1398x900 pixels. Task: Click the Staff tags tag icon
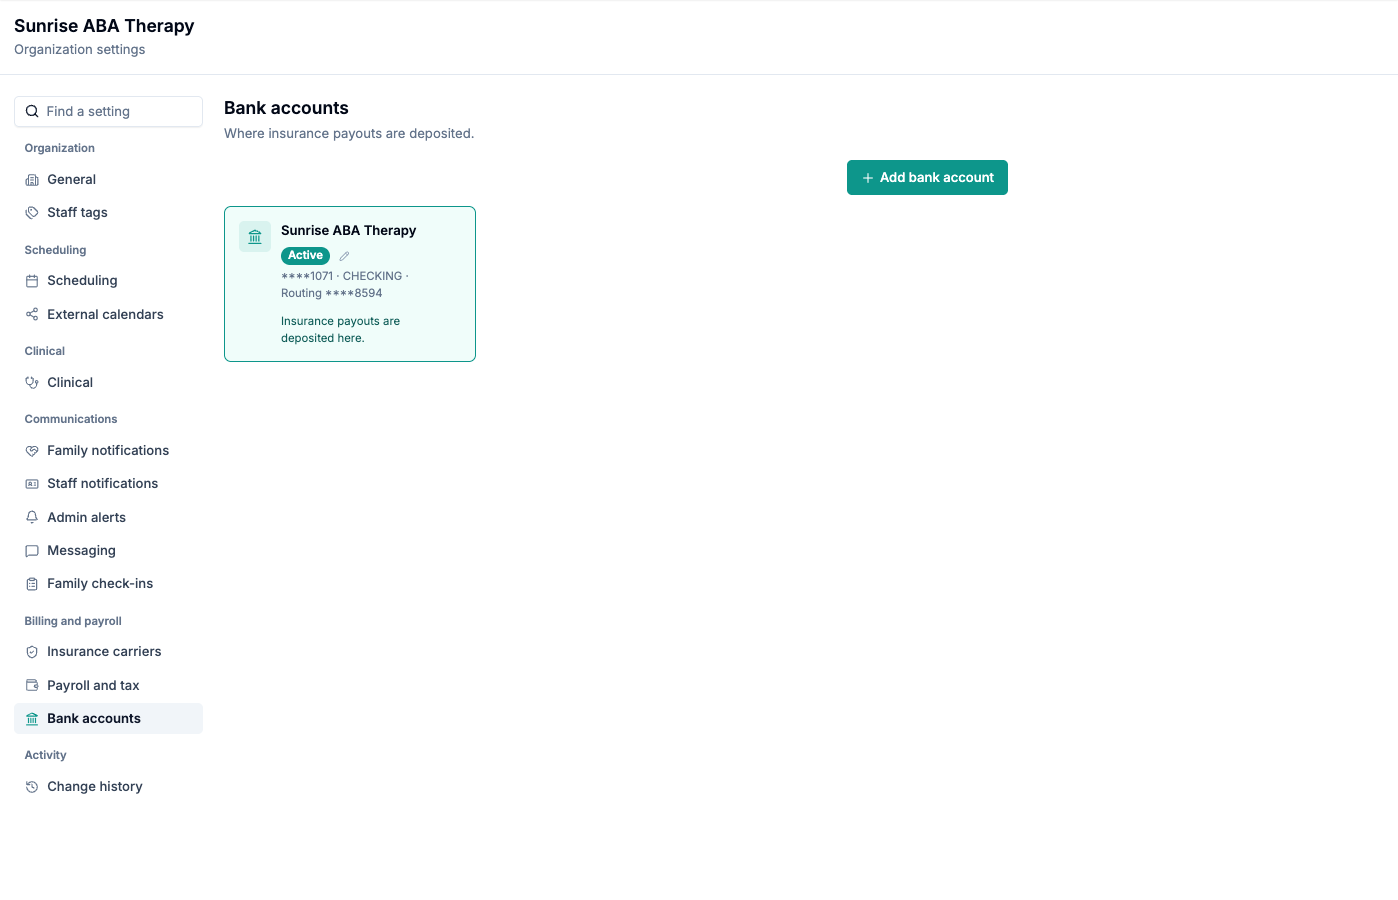point(32,213)
